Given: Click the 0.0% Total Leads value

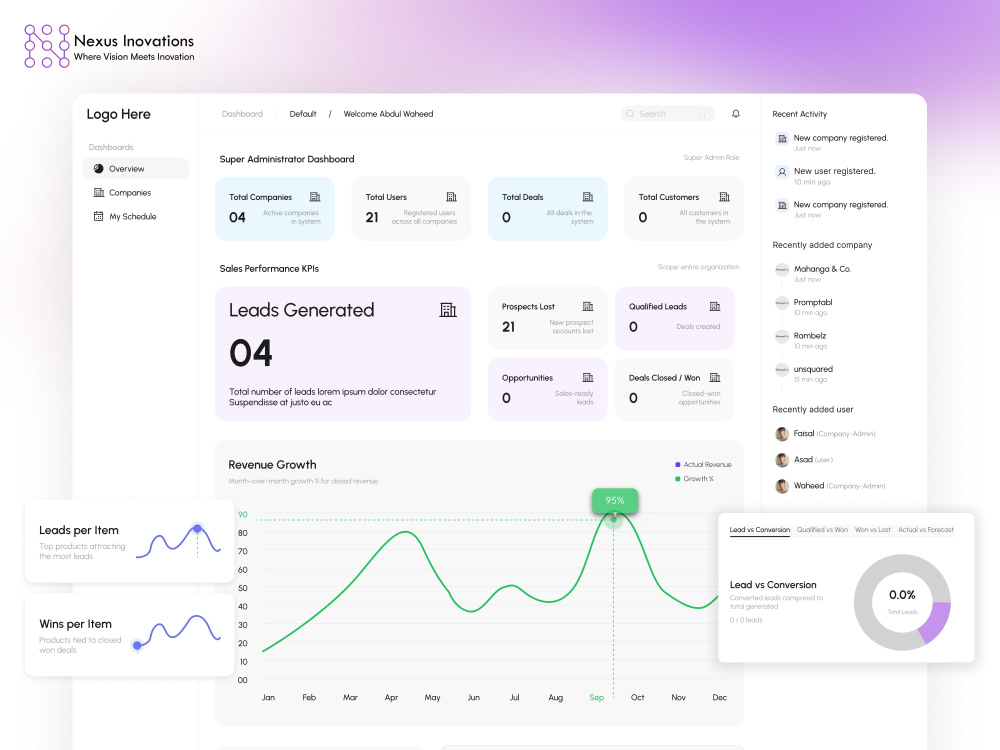Looking at the screenshot, I should tap(902, 595).
